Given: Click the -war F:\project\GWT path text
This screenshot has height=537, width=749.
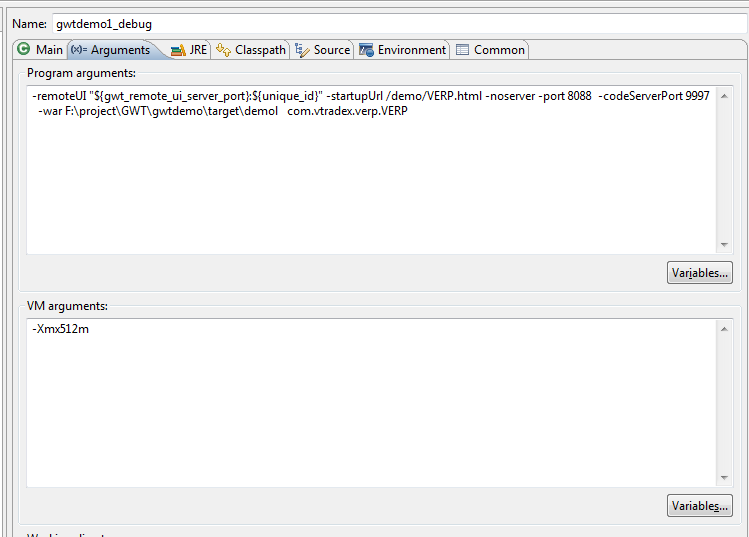Looking at the screenshot, I should [158, 111].
